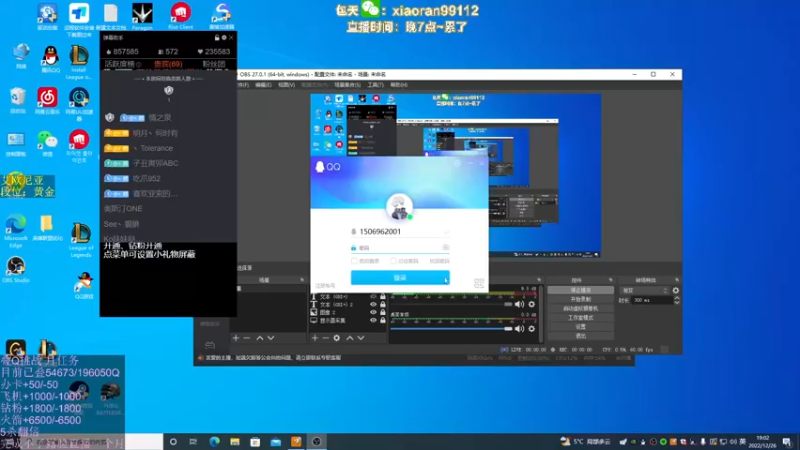Pop out the scenes dock panel
This screenshot has height=450, width=800.
(x=302, y=280)
